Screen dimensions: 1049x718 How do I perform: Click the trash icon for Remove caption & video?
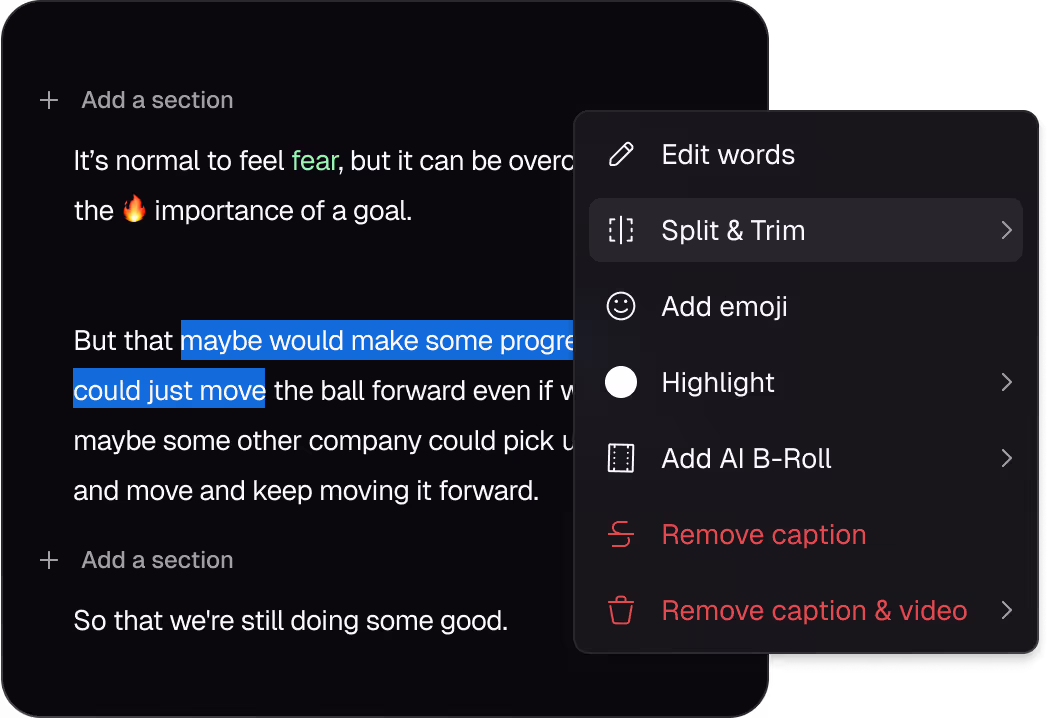click(621, 610)
